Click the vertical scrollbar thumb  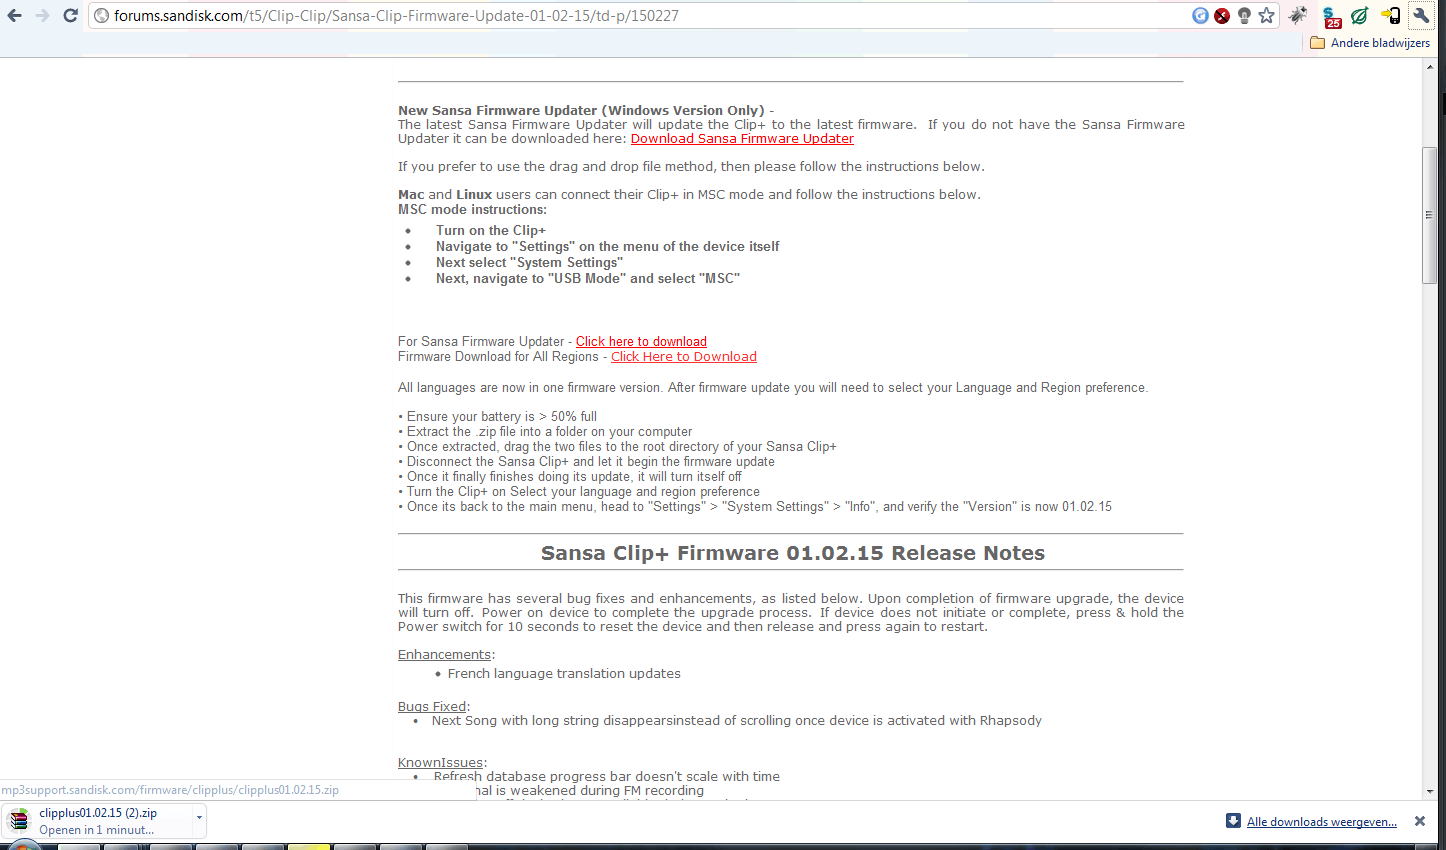coord(1430,216)
